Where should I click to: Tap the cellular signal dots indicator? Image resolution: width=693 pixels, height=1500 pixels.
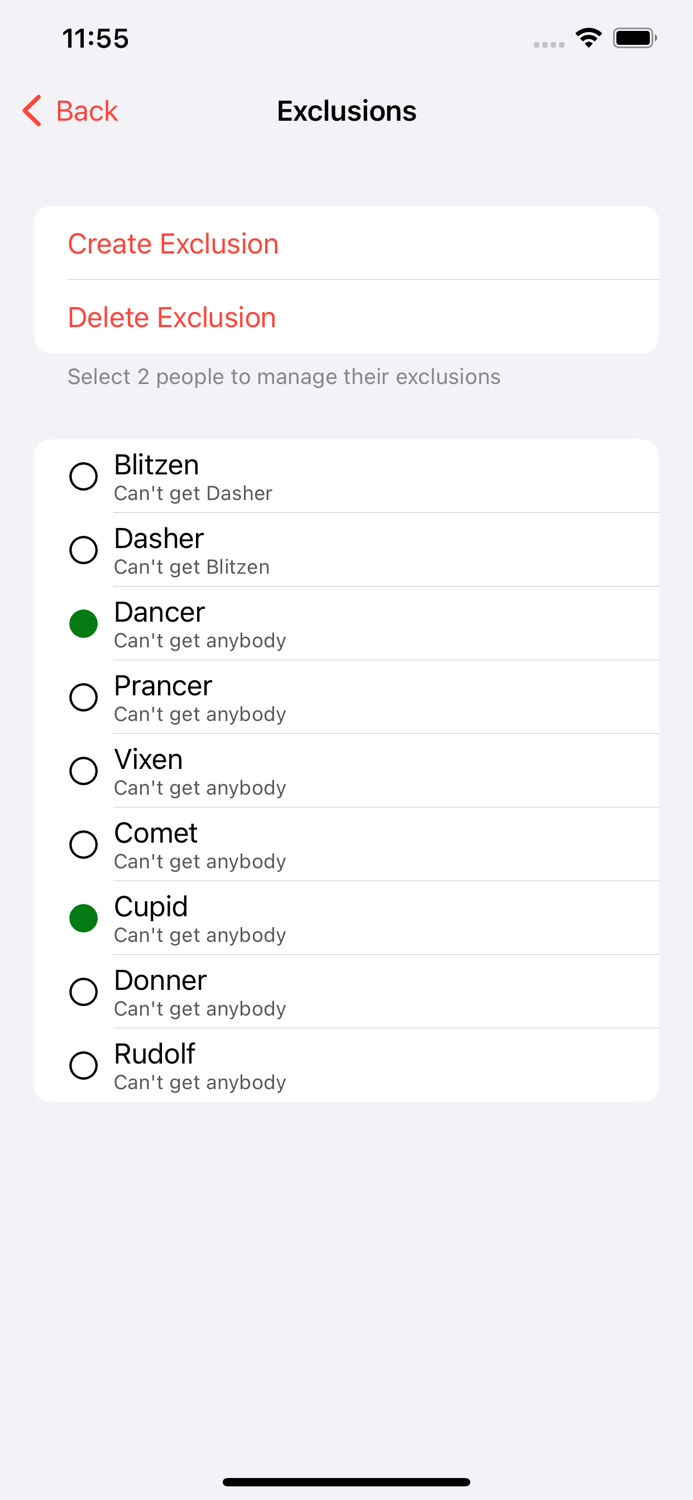tap(549, 44)
